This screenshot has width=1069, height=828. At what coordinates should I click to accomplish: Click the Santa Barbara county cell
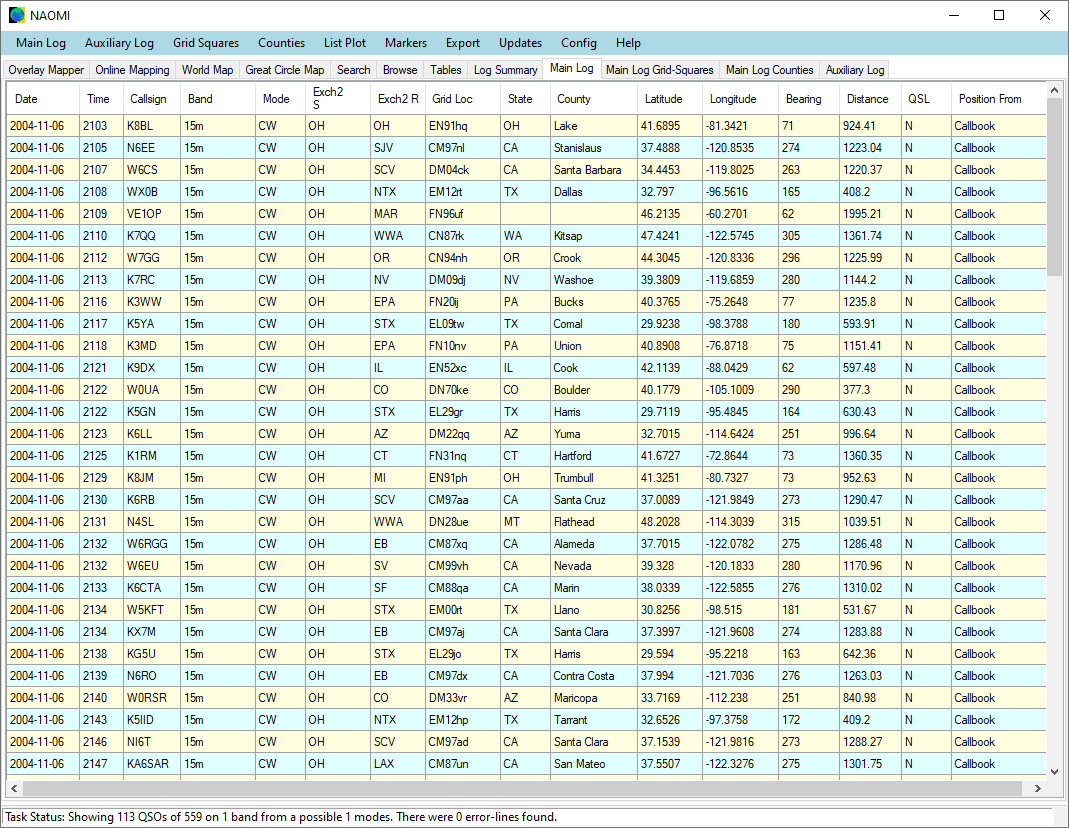click(x=594, y=170)
